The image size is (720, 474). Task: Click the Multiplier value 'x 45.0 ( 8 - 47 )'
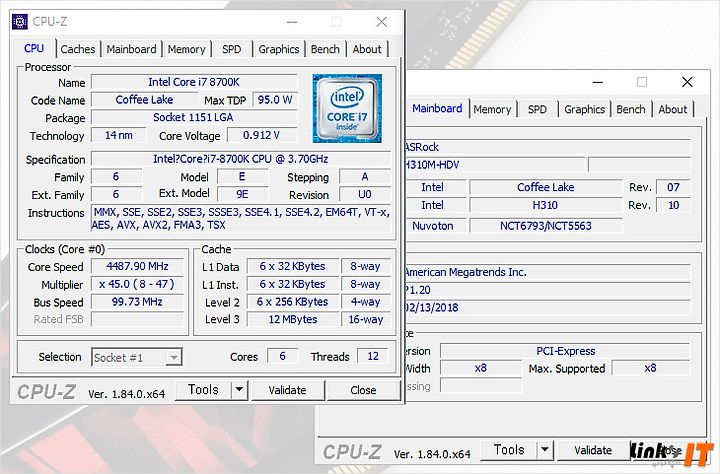137,284
